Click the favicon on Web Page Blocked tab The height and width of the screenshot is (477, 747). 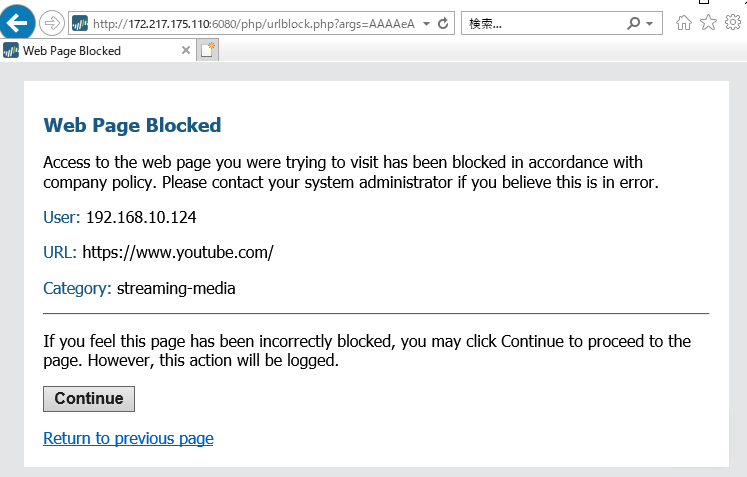11,51
